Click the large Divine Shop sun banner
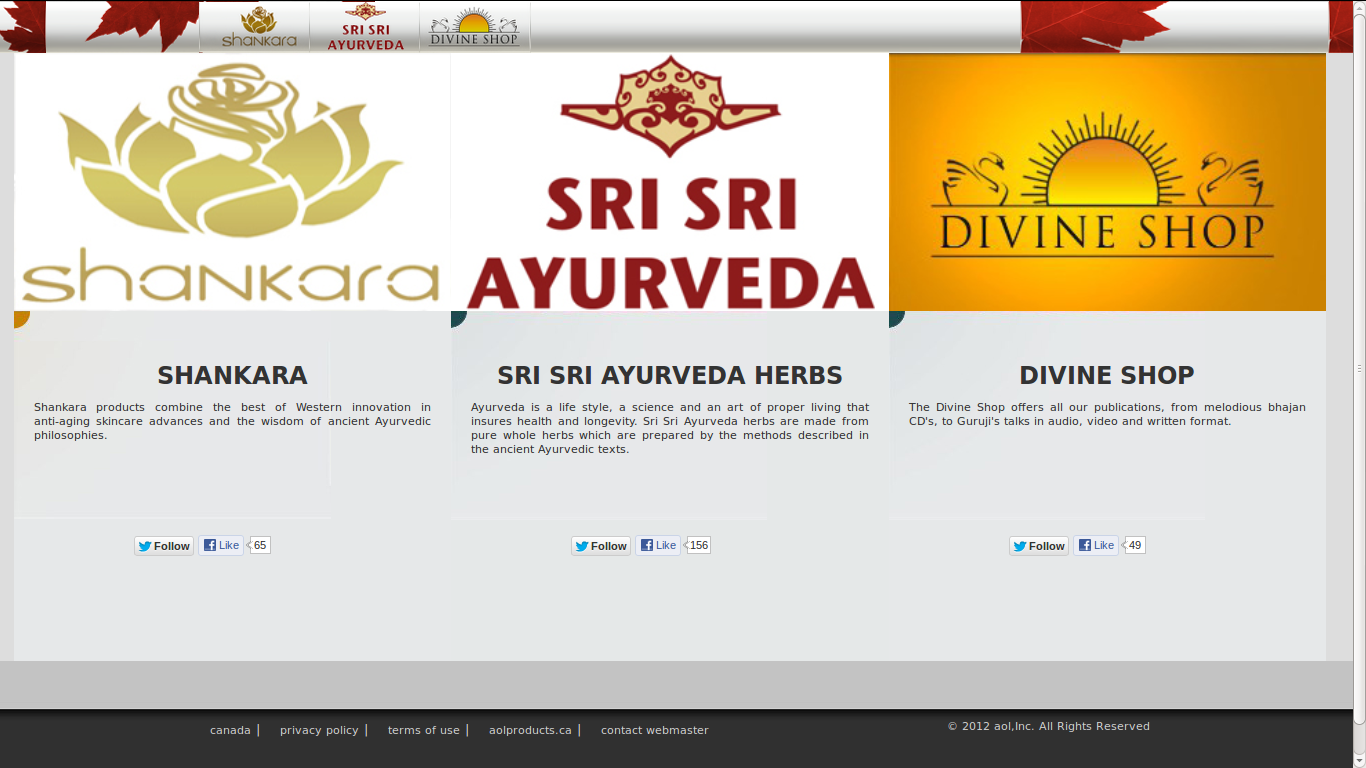The image size is (1366, 768). pos(1107,182)
